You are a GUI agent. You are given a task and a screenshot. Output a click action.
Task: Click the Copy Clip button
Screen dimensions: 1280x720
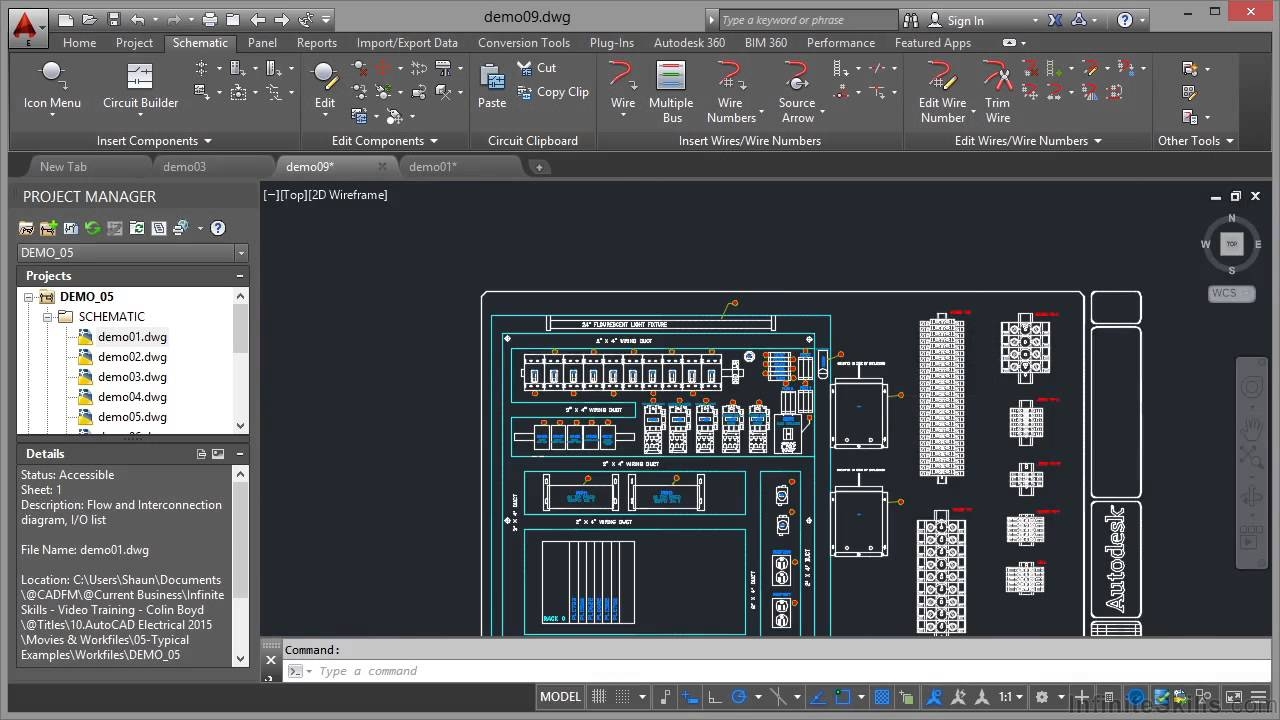554,91
